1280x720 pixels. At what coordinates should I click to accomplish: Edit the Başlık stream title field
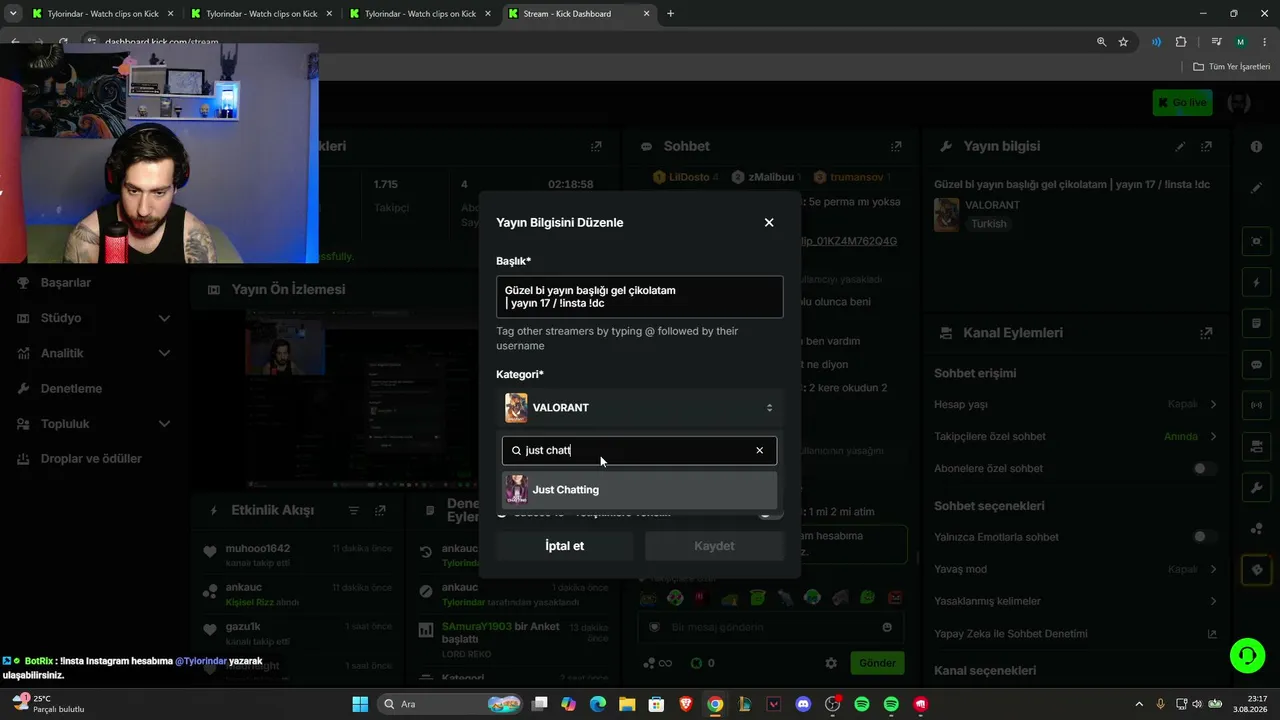click(x=640, y=297)
